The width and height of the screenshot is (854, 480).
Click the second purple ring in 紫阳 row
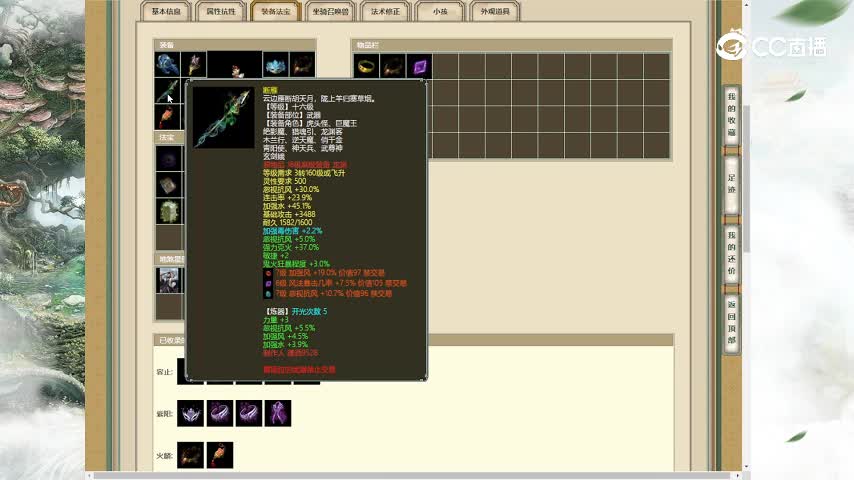249,413
